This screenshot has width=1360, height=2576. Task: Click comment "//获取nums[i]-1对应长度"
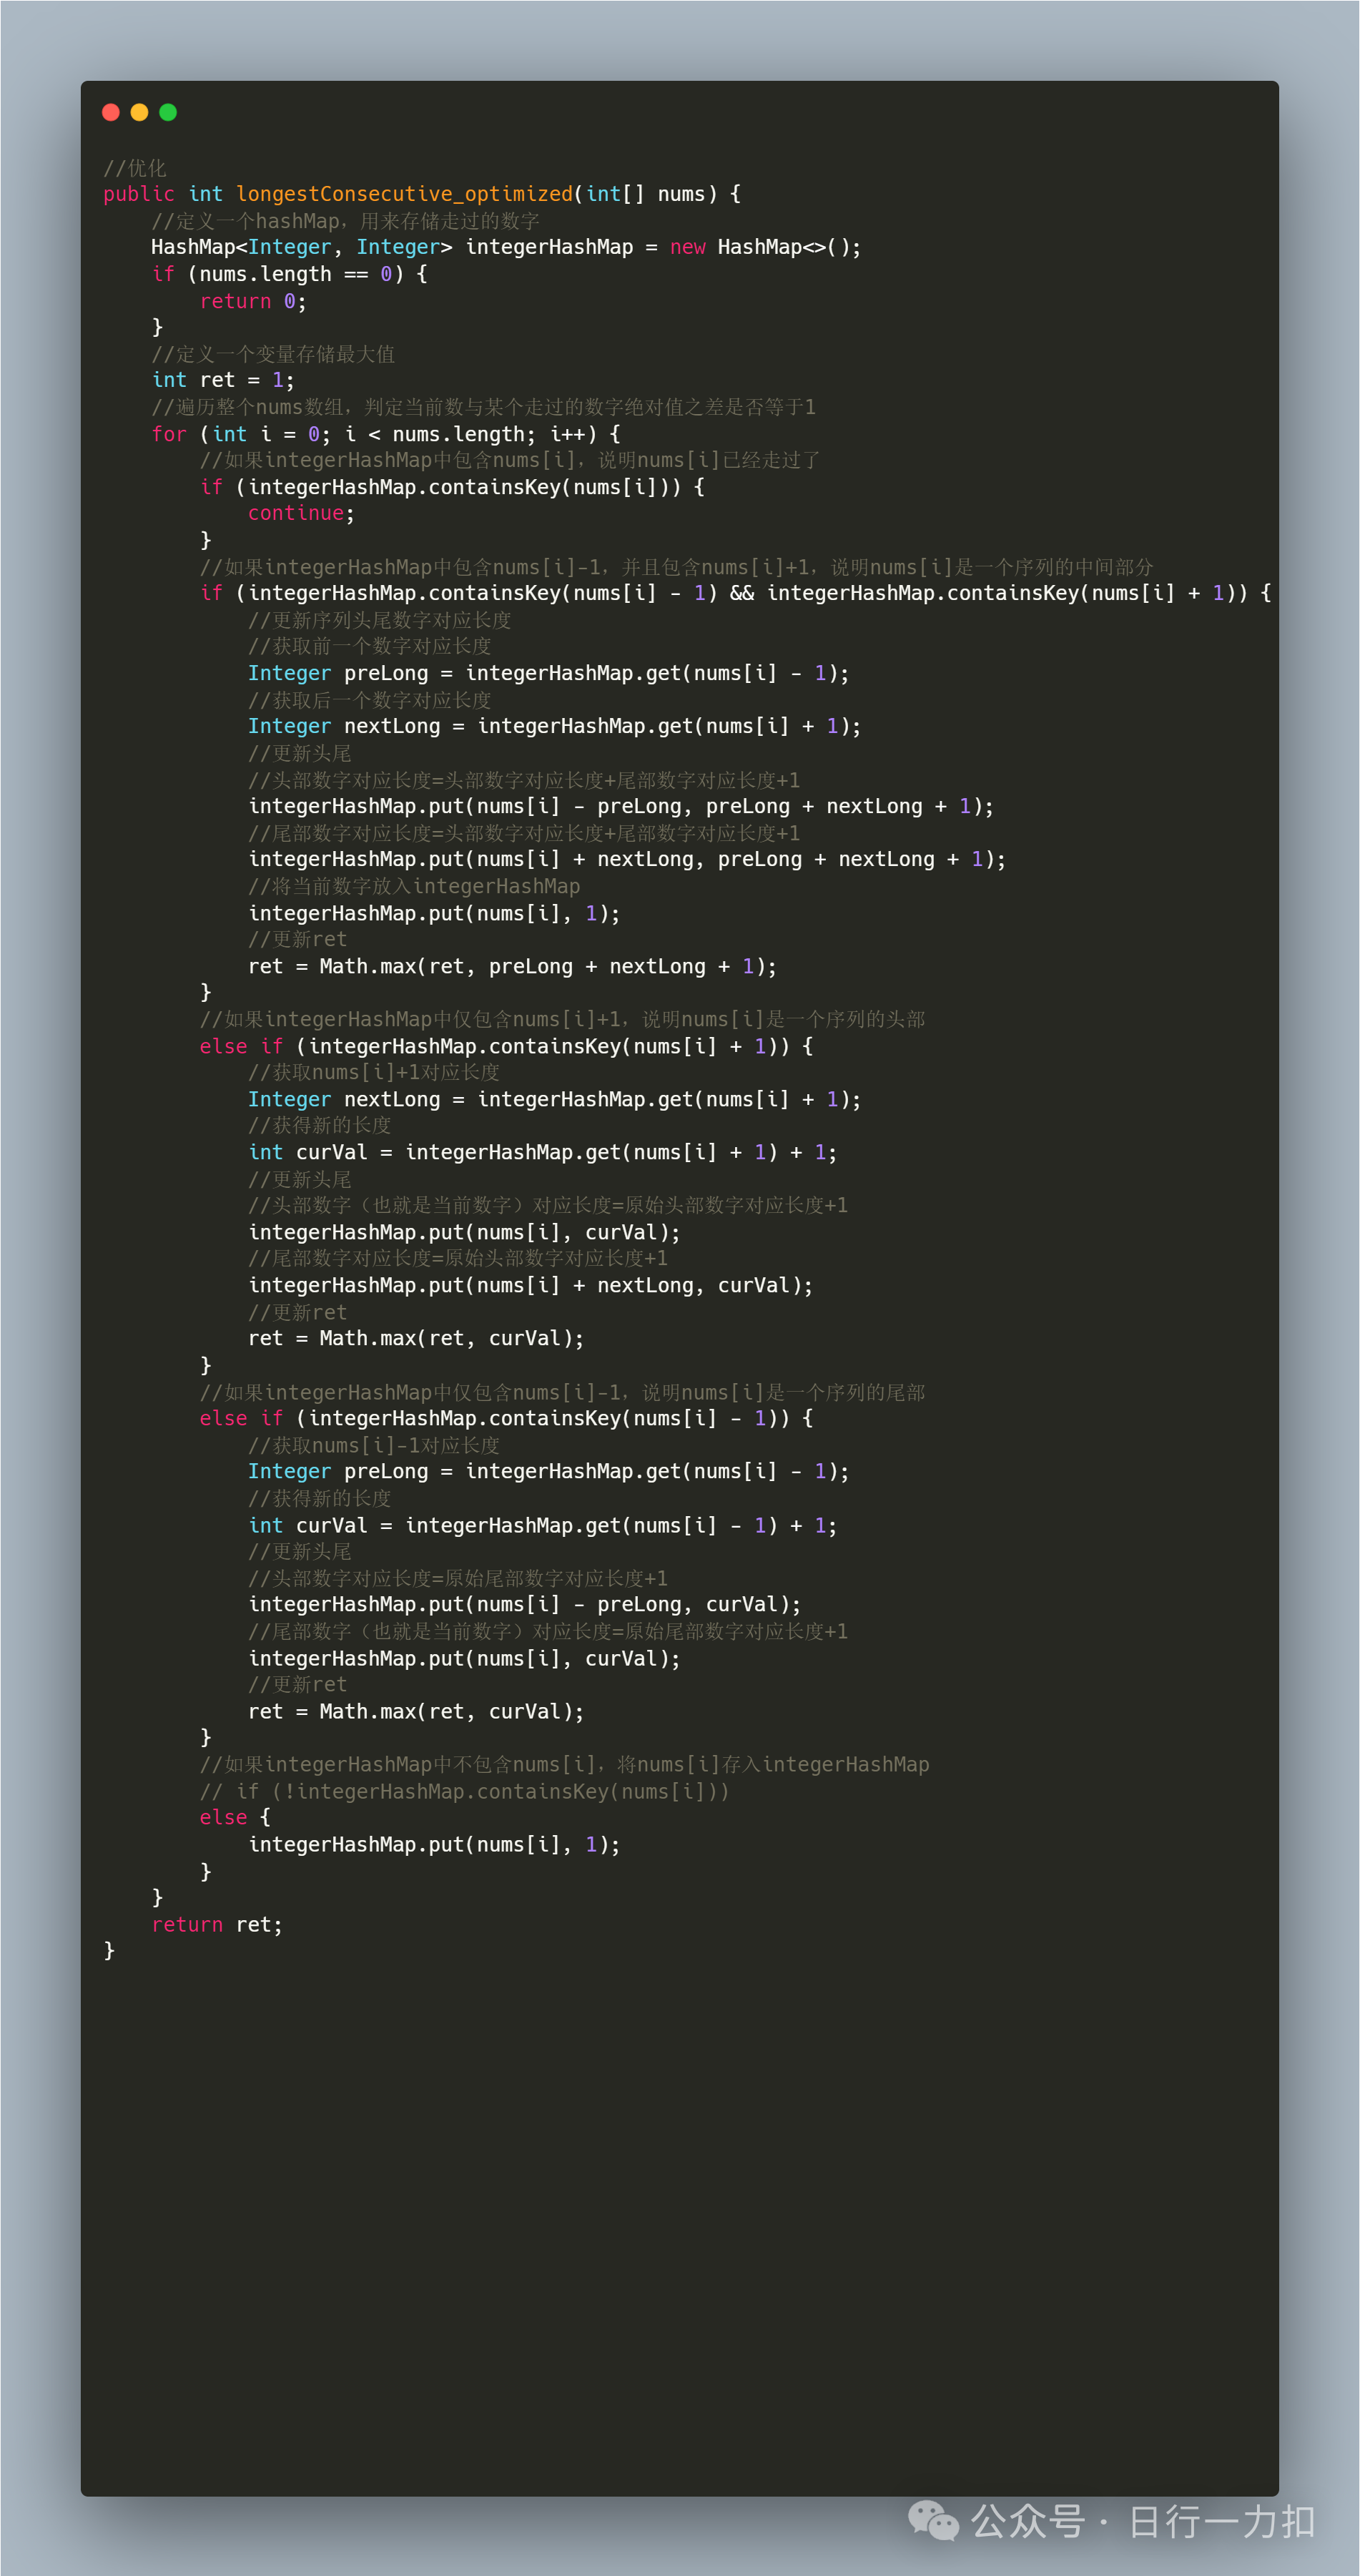374,1445
